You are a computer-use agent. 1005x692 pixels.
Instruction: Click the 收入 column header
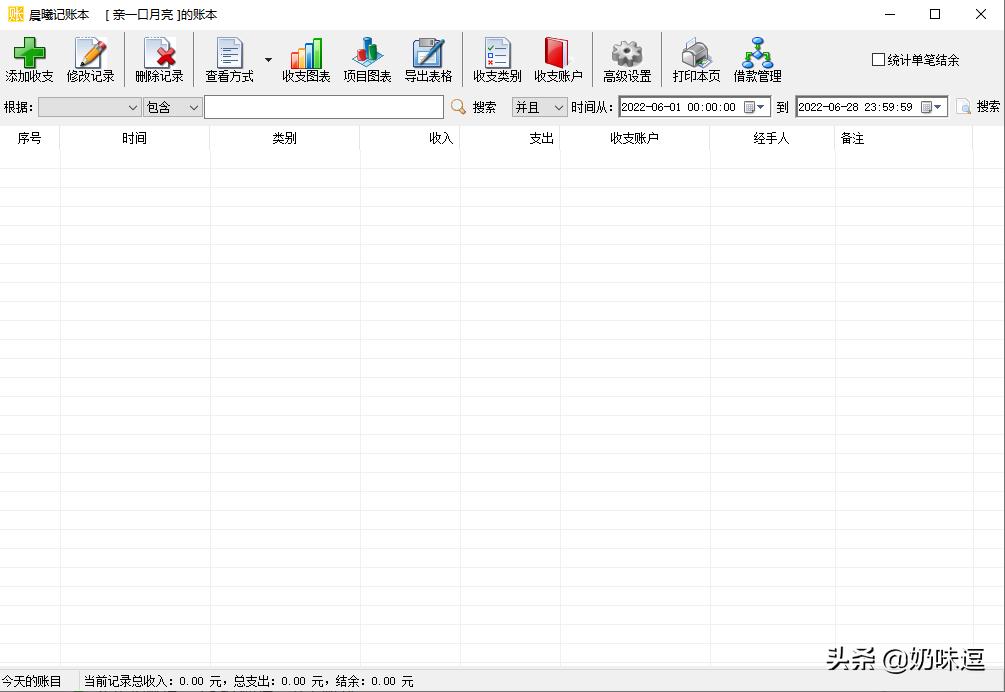pyautogui.click(x=410, y=138)
